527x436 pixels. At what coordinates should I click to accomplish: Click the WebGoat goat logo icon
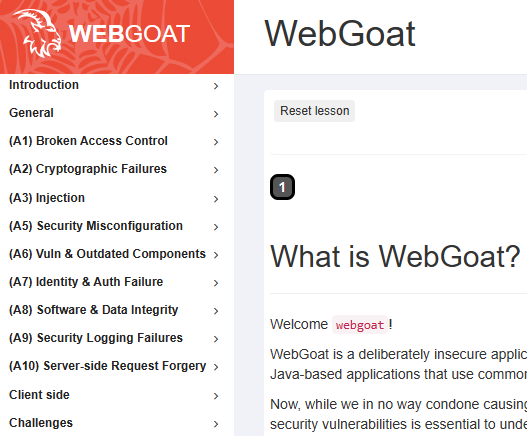tap(37, 33)
